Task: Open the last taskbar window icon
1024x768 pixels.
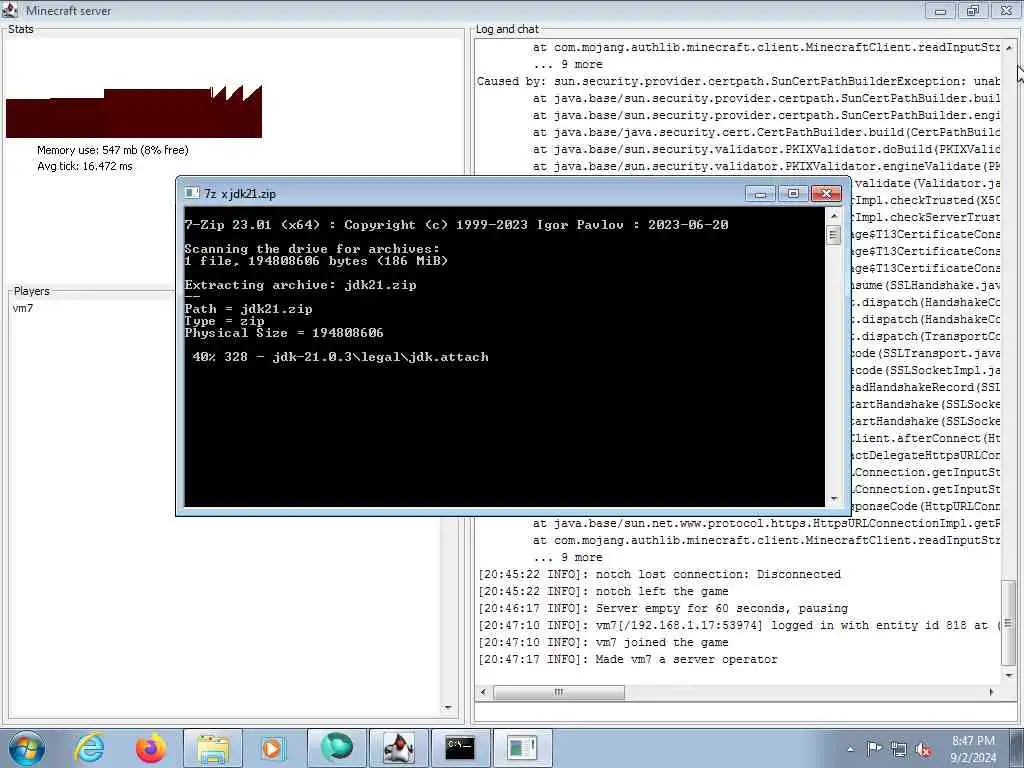Action: (522, 748)
